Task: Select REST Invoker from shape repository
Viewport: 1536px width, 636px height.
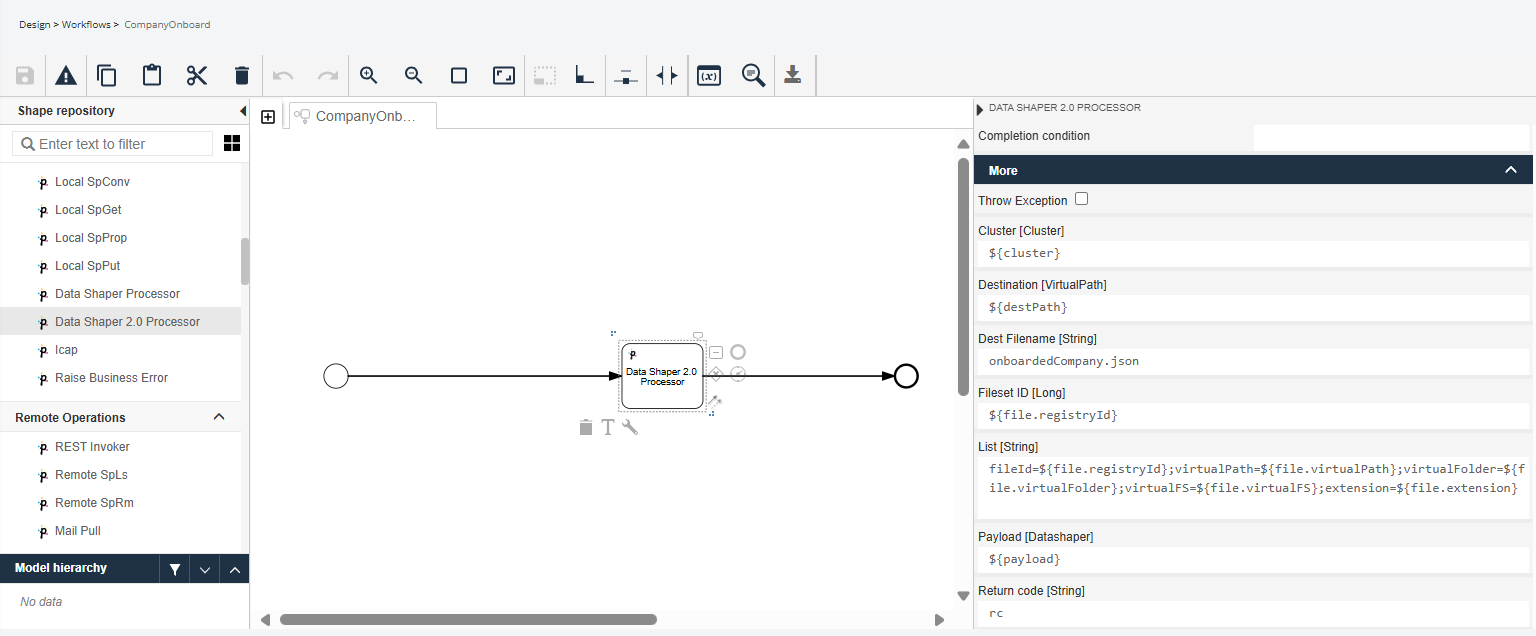Action: pyautogui.click(x=92, y=447)
